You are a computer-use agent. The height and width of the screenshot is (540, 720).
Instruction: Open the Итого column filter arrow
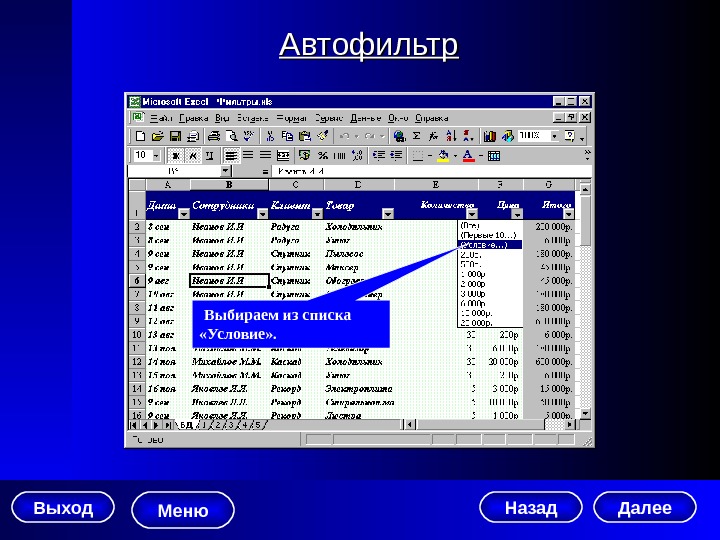tap(568, 214)
